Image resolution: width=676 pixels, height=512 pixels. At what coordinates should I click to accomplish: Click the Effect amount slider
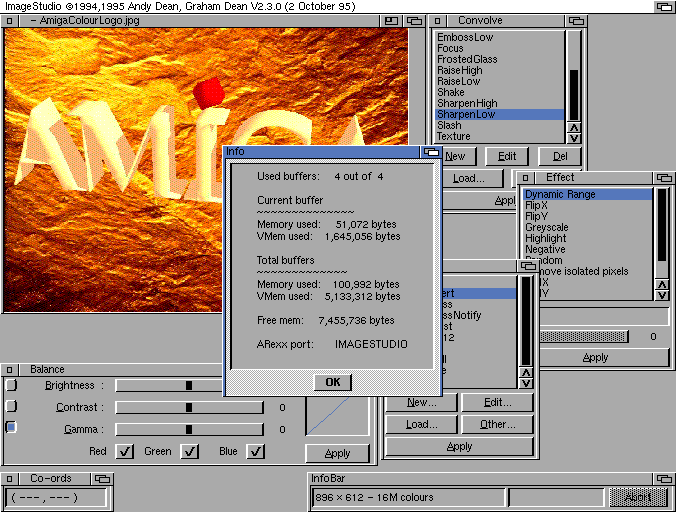(x=584, y=337)
